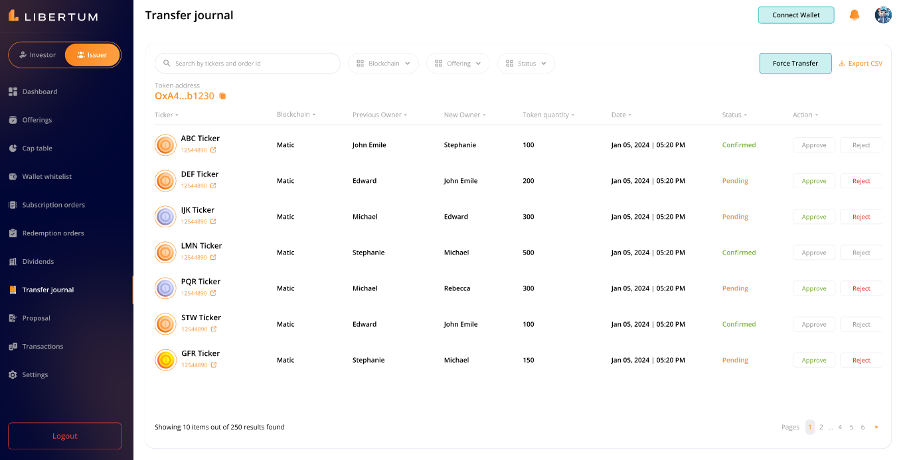Image resolution: width=904 pixels, height=460 pixels.
Task: Sort by Token quantity column header
Action: click(x=548, y=115)
